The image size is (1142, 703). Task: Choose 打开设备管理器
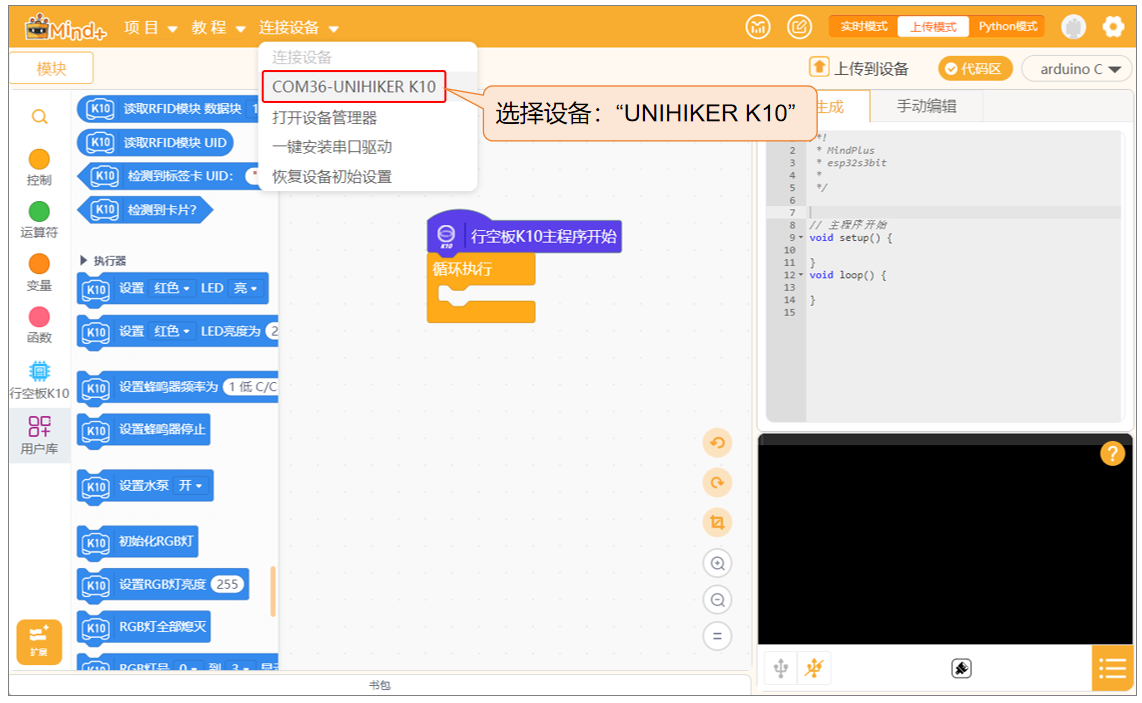pyautogui.click(x=325, y=117)
